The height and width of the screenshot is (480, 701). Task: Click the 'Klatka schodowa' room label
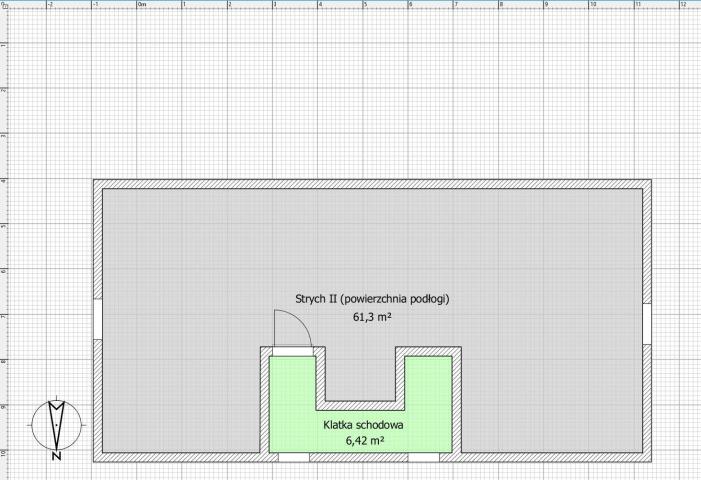[x=363, y=425]
